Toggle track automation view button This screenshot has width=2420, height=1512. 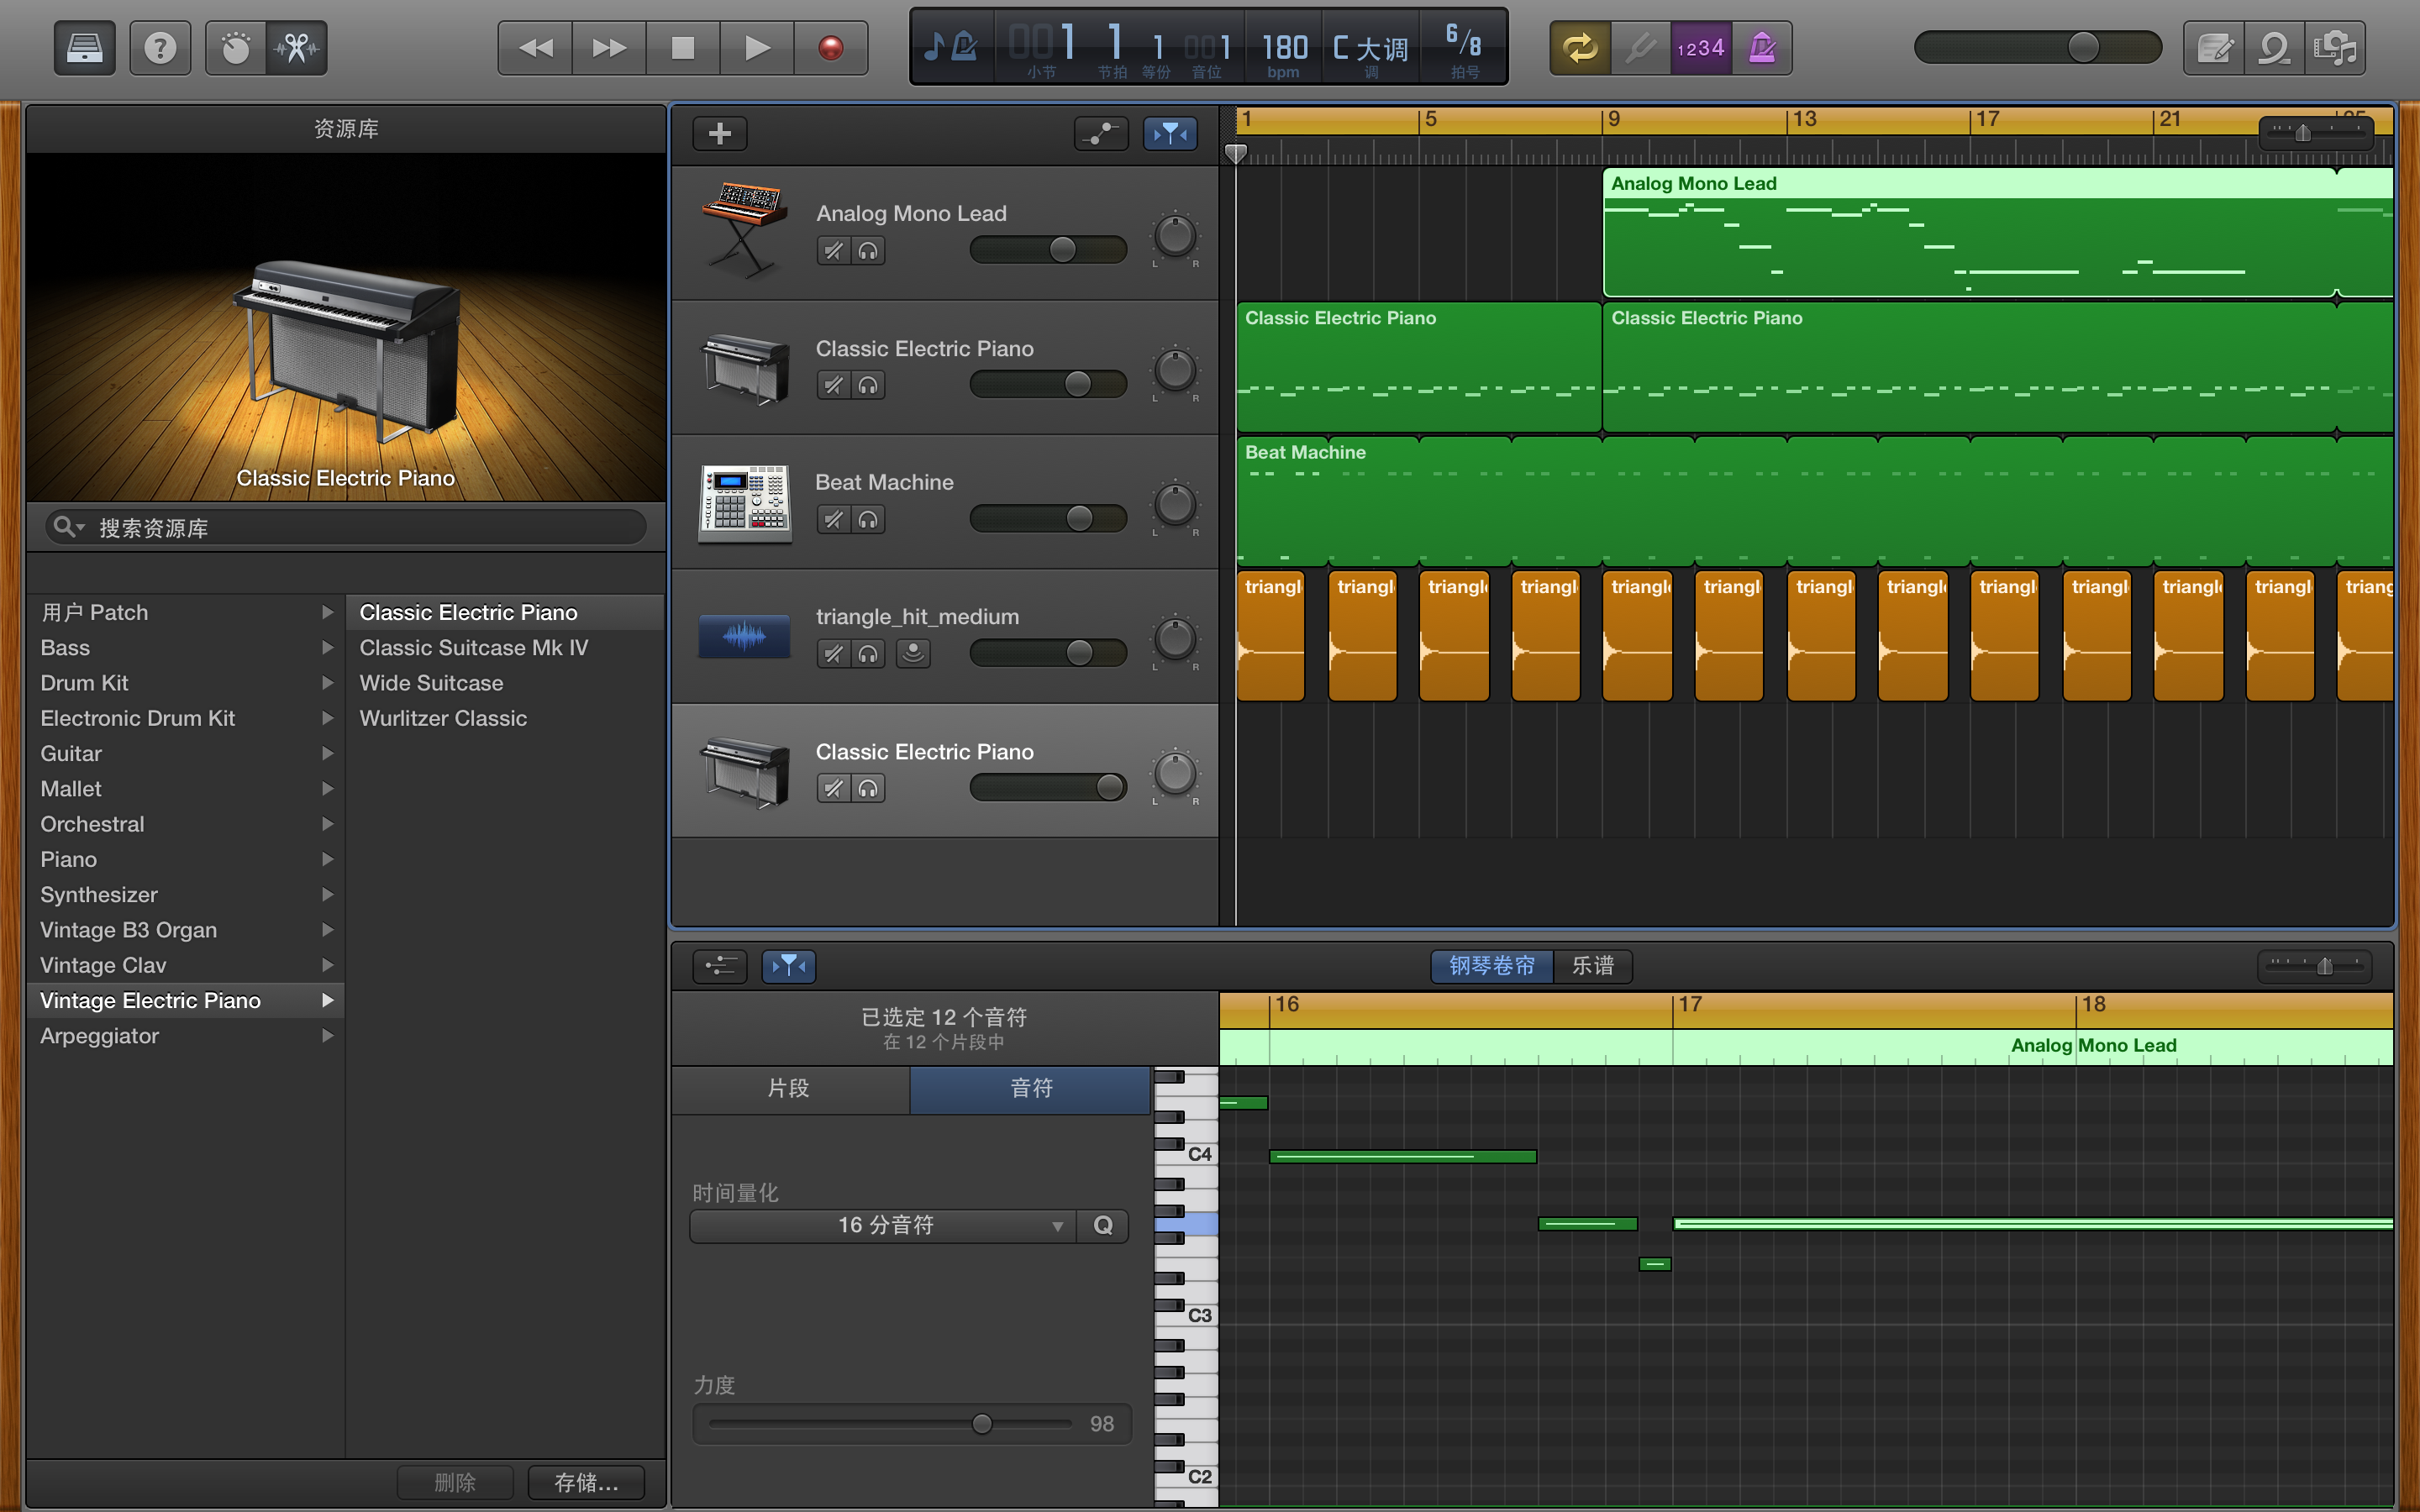tap(1101, 133)
